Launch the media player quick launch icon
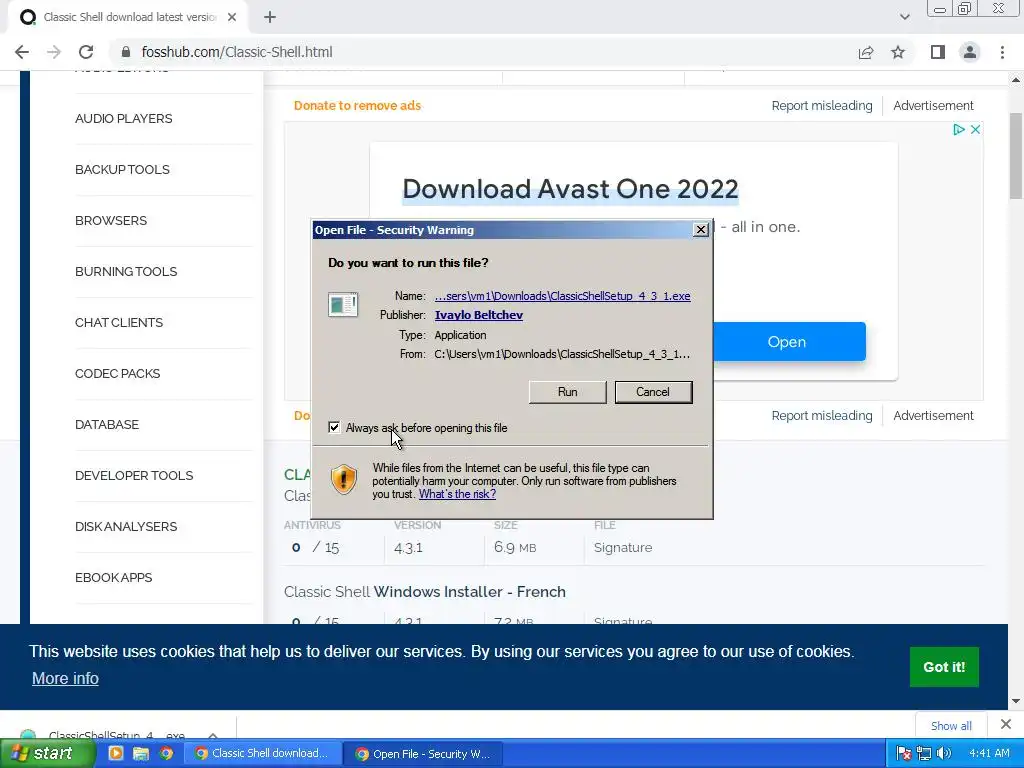 tap(116, 754)
